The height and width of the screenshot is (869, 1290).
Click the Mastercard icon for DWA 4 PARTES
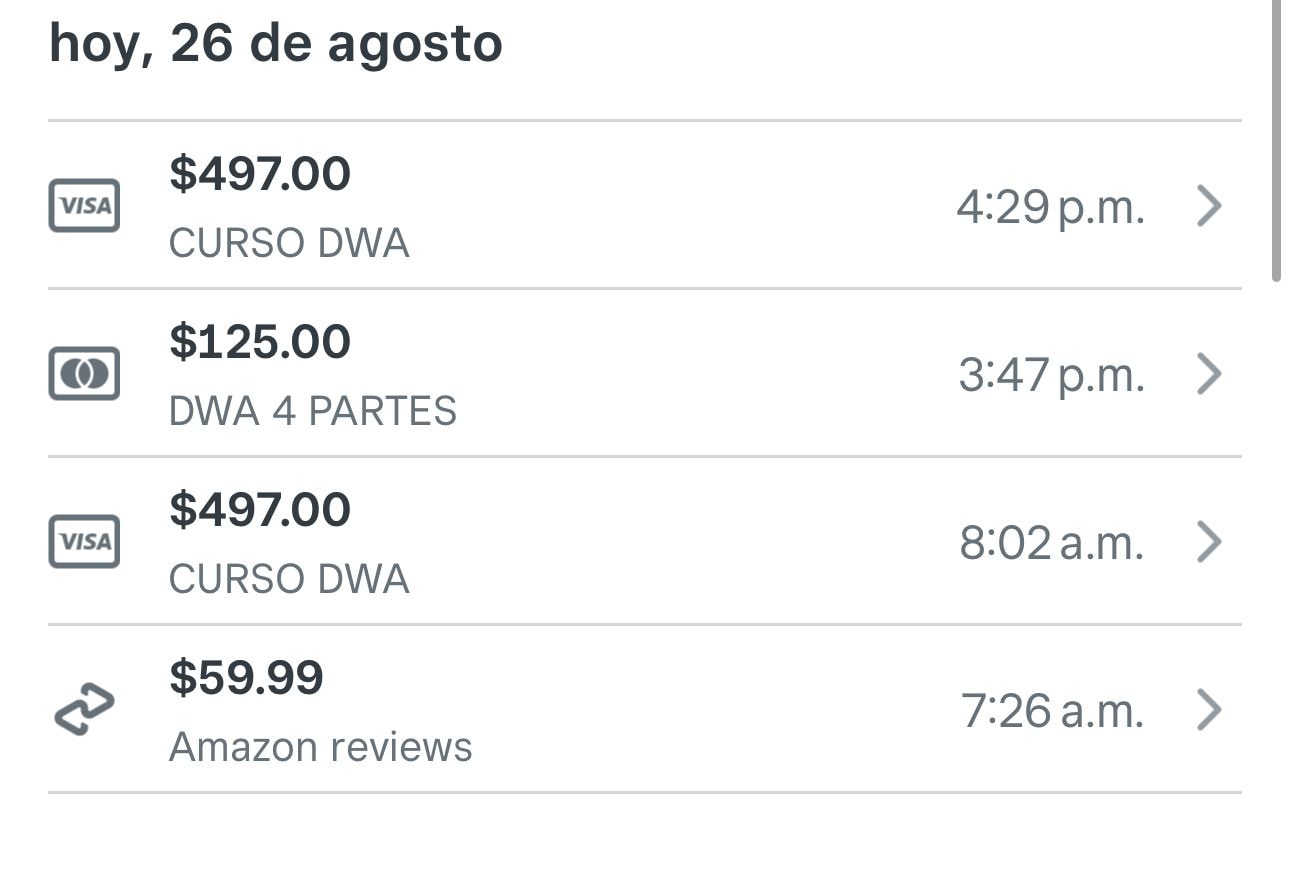[84, 374]
